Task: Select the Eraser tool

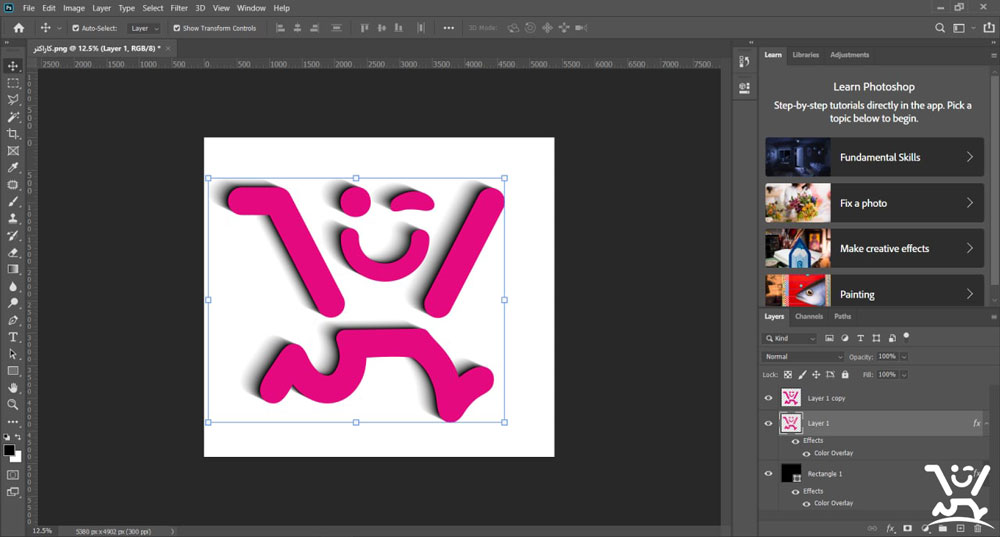Action: 13,253
